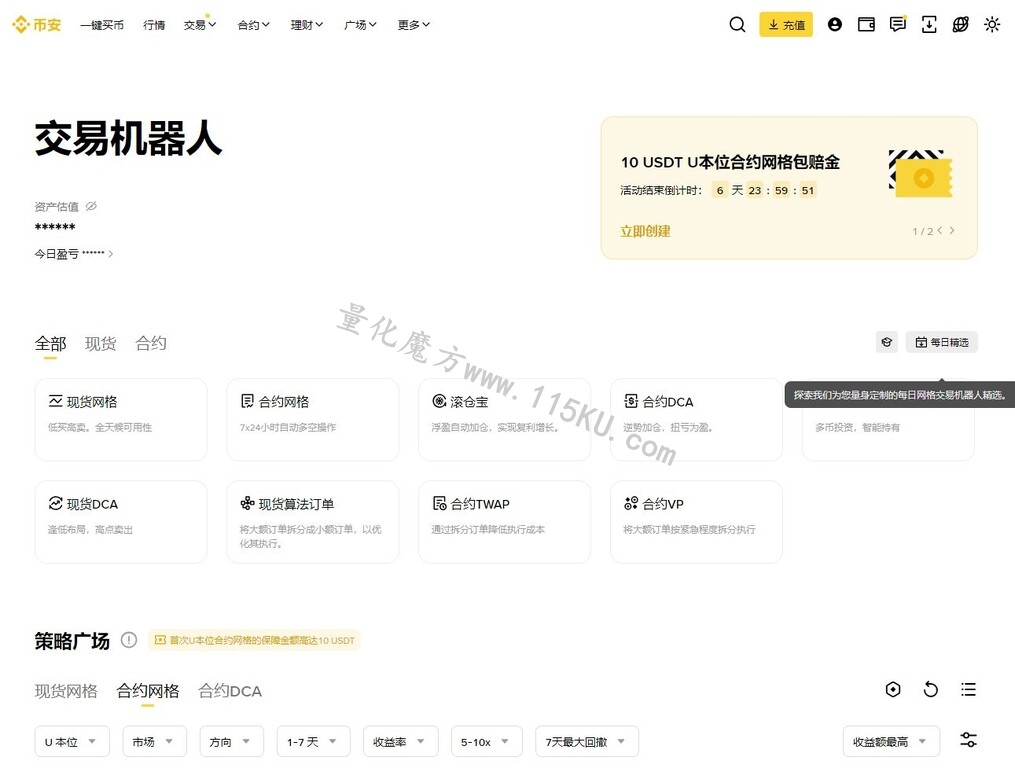Viewport: 1015px width, 768px height.
Task: Open the 市场 dropdown
Action: (x=154, y=741)
